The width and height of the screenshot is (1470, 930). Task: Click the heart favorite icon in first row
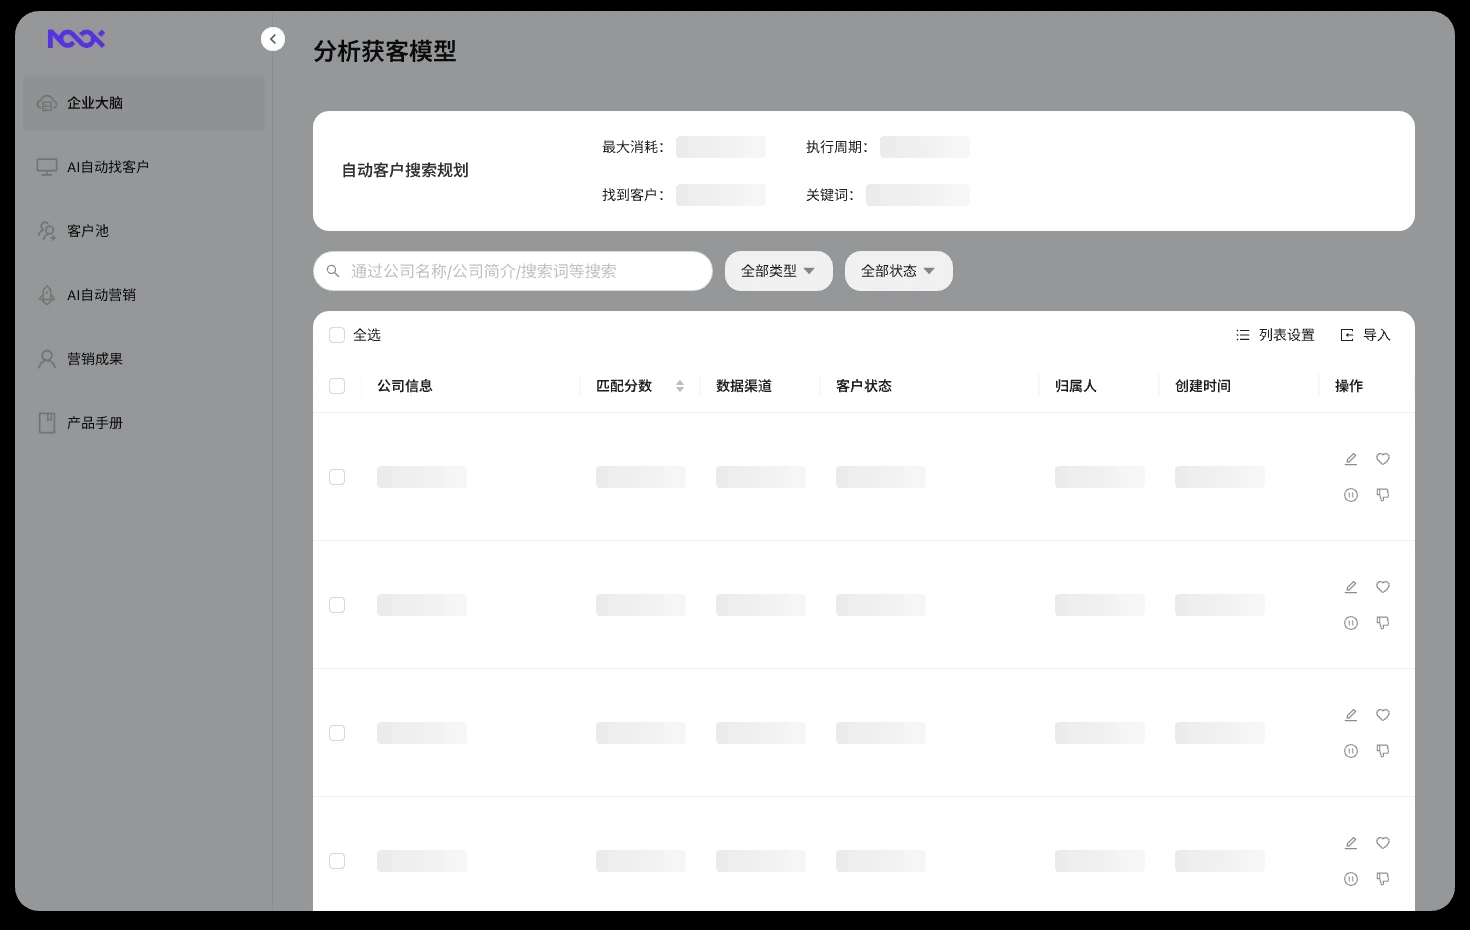pyautogui.click(x=1383, y=459)
